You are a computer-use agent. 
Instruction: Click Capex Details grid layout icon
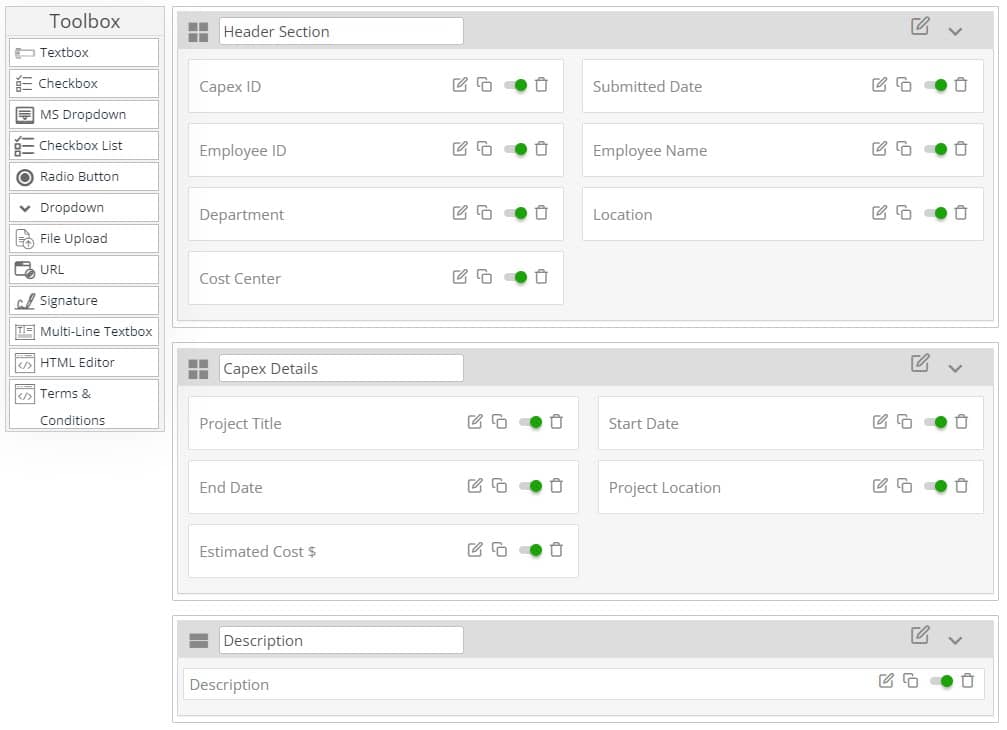(198, 369)
